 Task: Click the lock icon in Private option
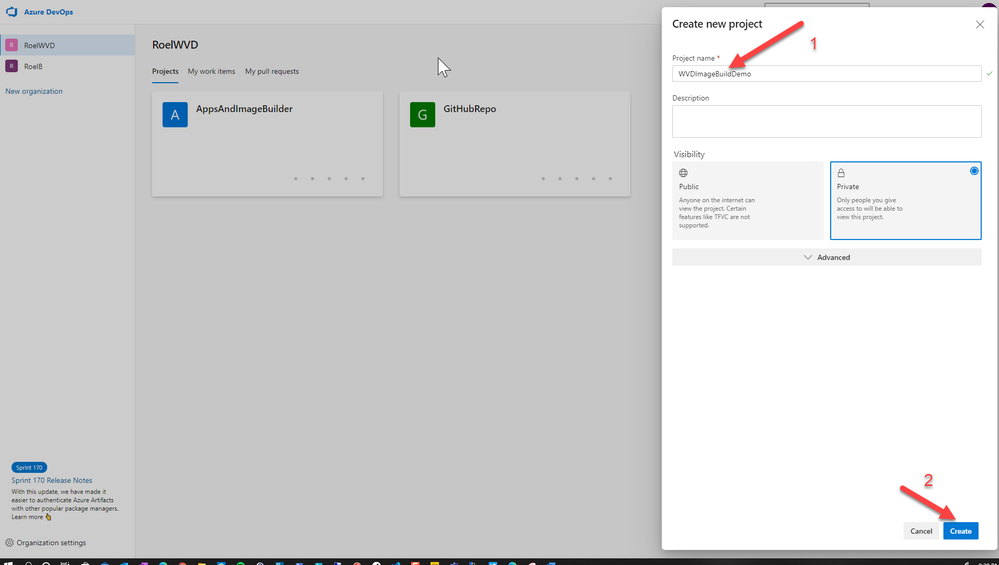click(841, 173)
